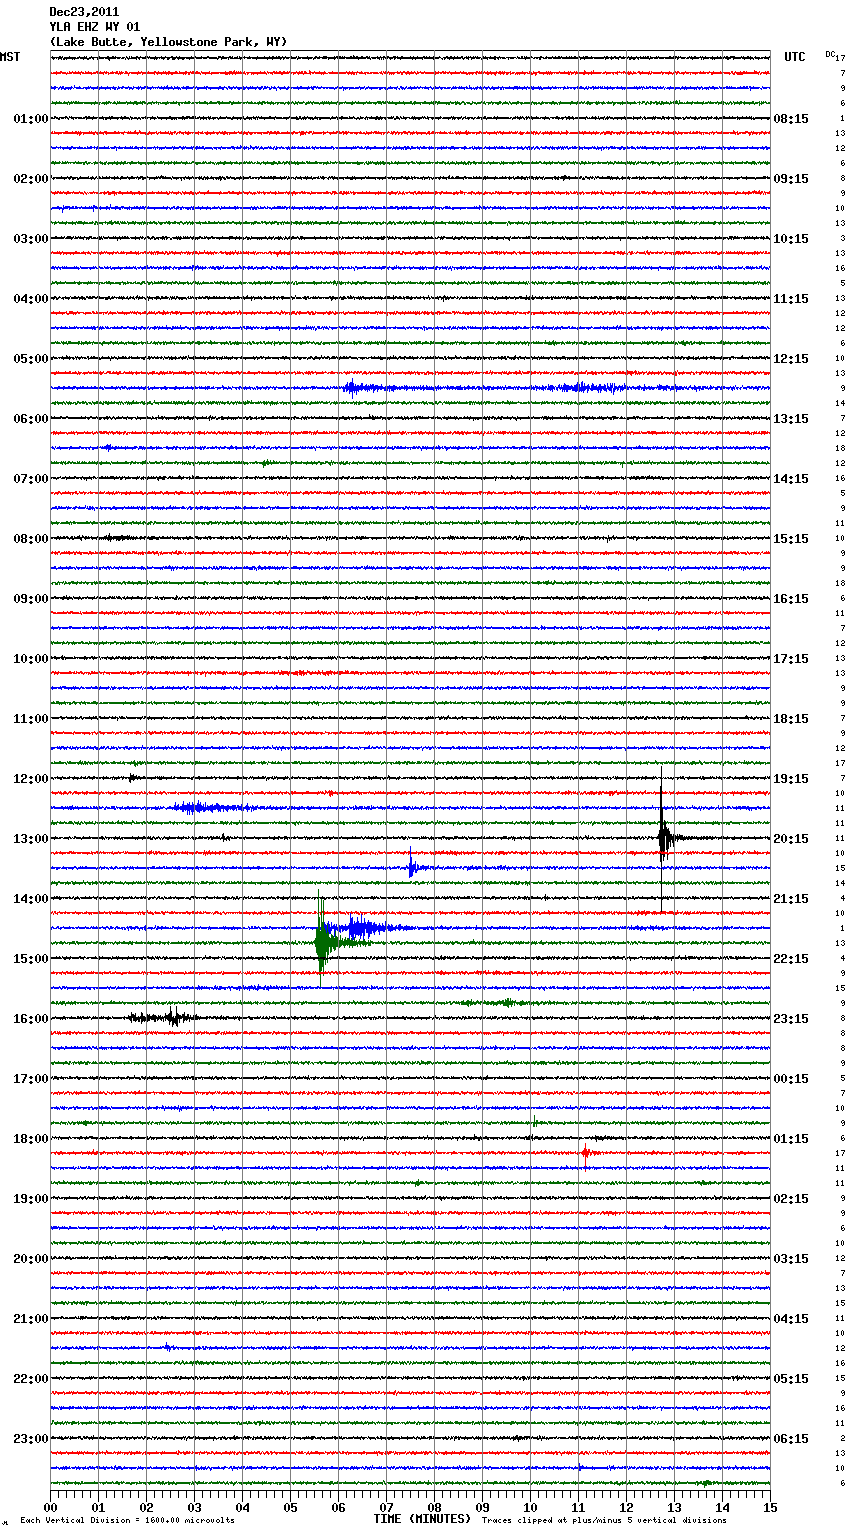
Task: Click the "06:15" UTC time label
Action: coord(791,1439)
